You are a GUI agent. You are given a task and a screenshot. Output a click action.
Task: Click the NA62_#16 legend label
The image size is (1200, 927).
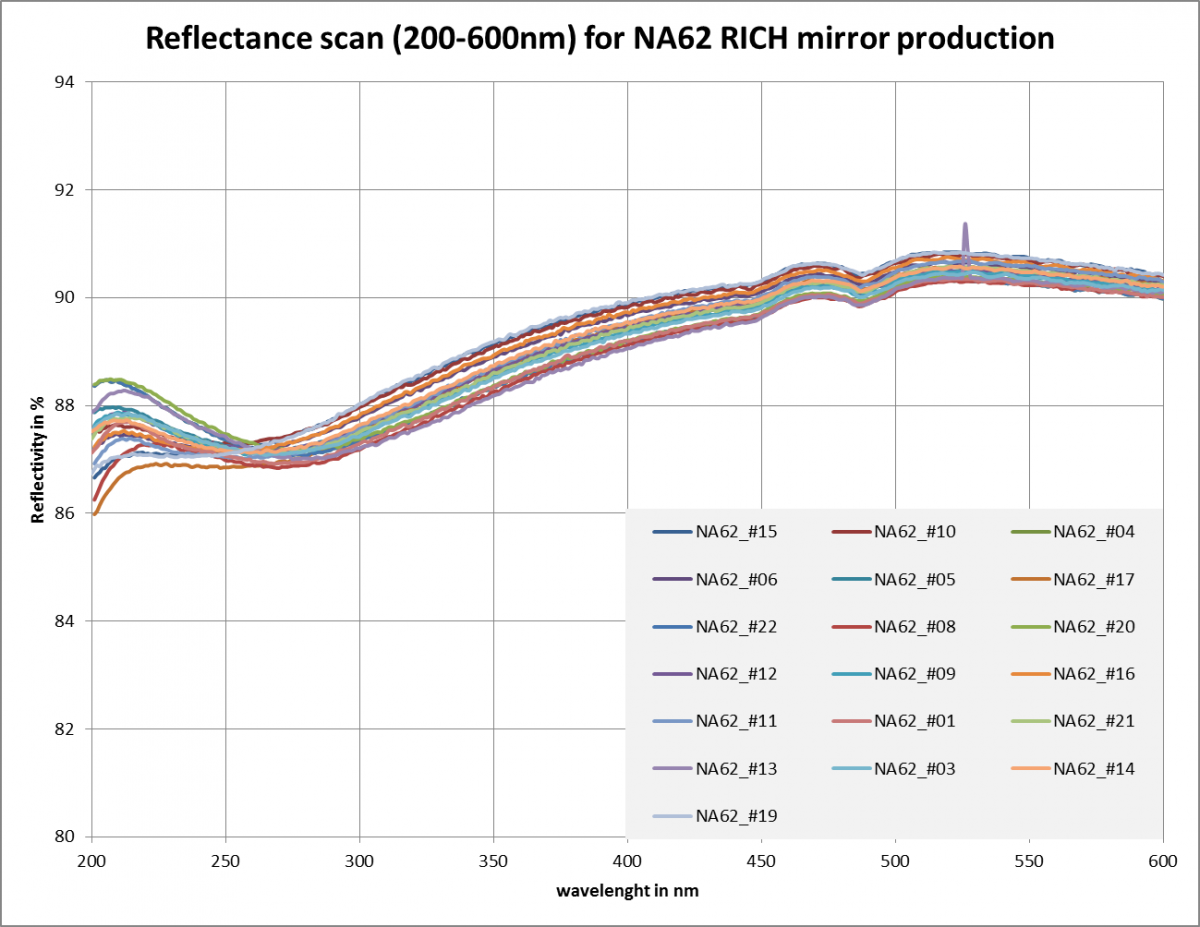(x=1095, y=674)
